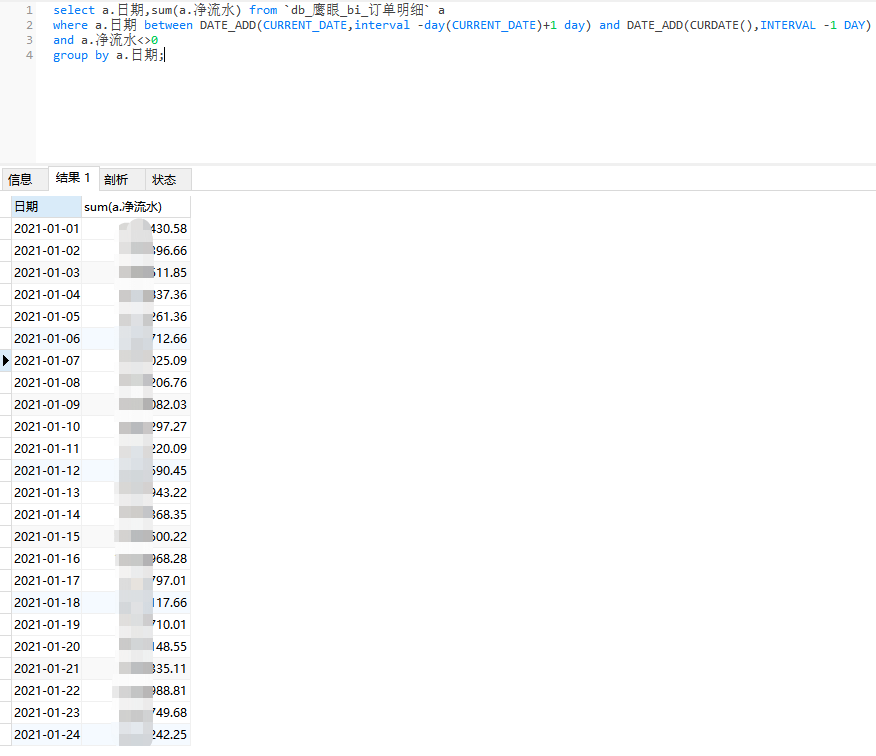Select the 2021-01-03 date cell

tap(46, 273)
